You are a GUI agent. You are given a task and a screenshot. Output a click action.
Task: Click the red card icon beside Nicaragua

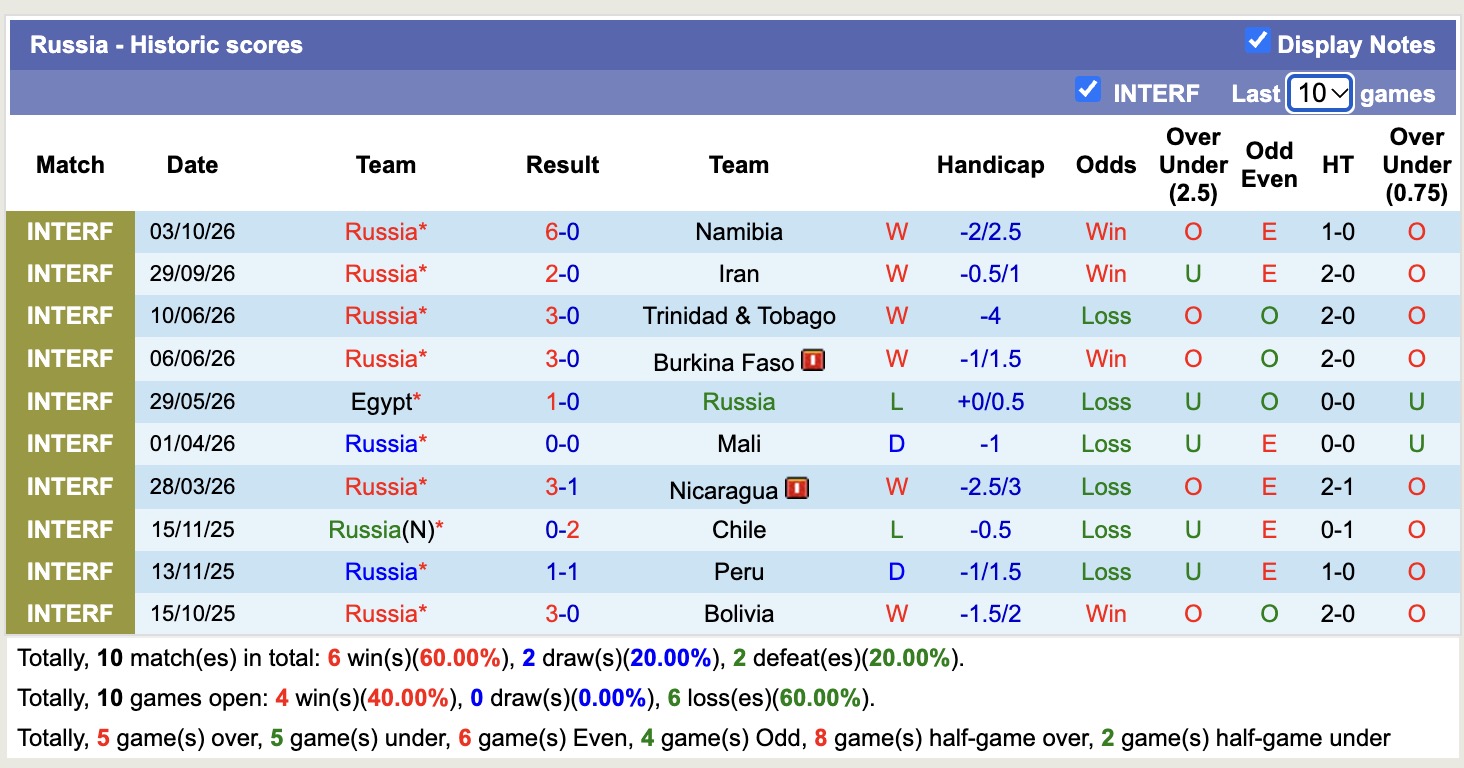point(797,488)
